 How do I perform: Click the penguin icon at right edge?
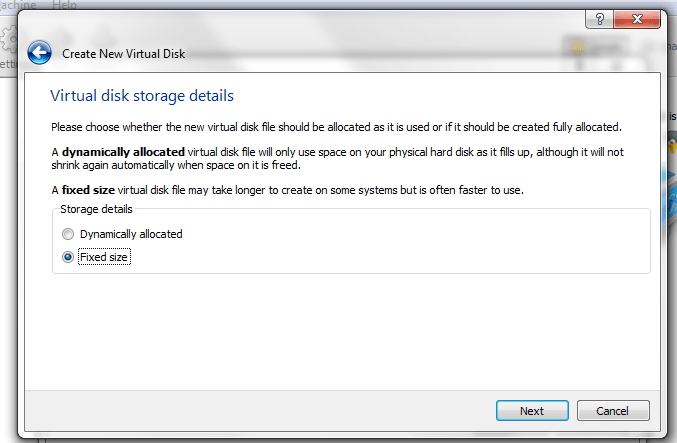672,142
